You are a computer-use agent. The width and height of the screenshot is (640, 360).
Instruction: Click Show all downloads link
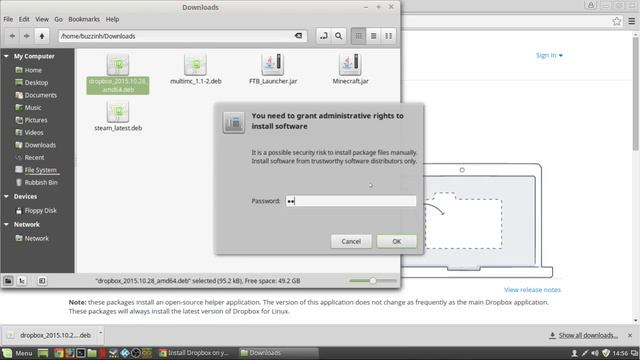(588, 335)
